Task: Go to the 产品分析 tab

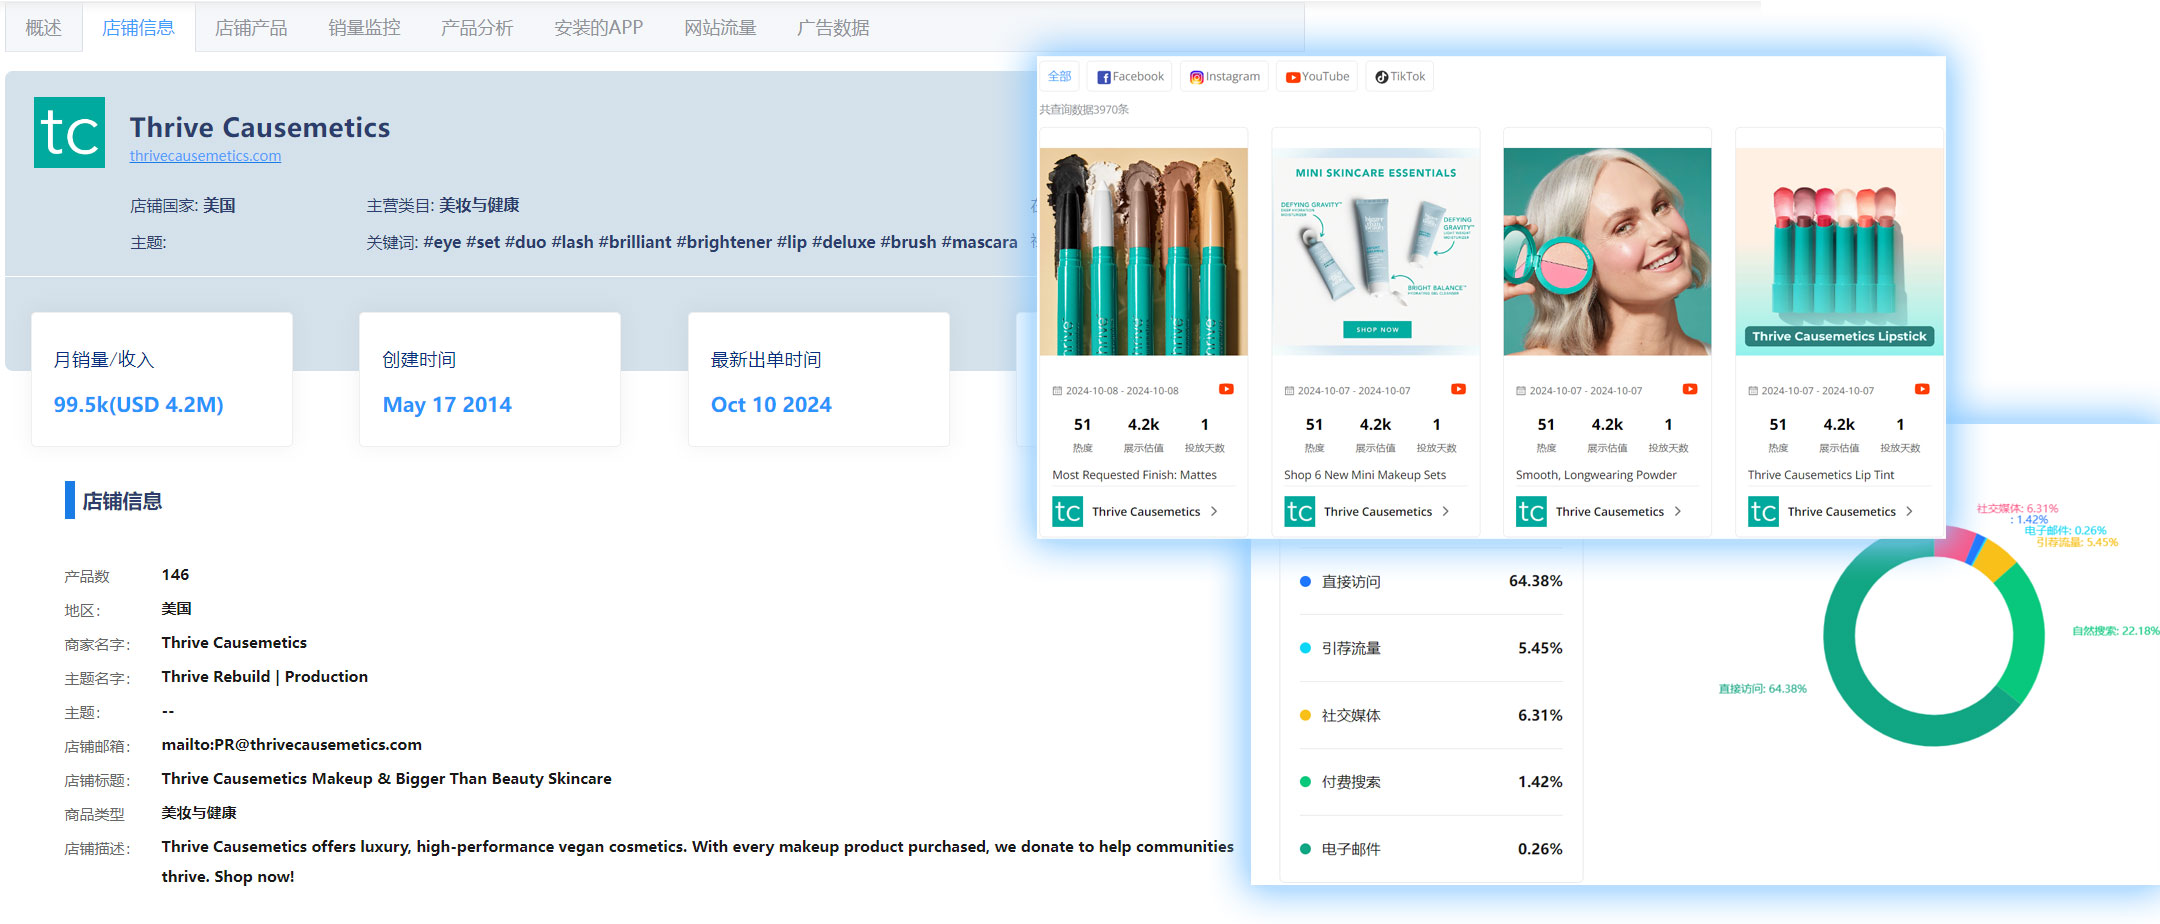Action: coord(477,28)
